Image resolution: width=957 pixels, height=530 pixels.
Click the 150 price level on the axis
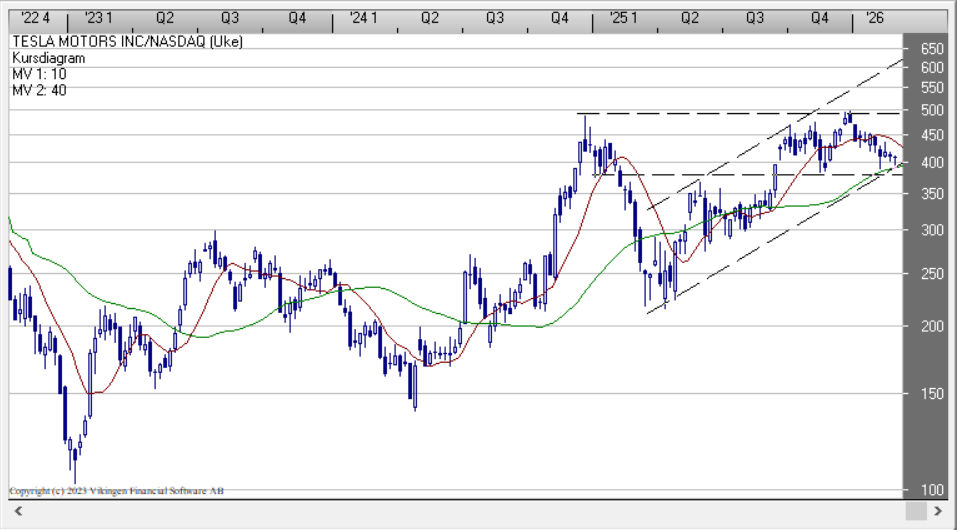931,393
